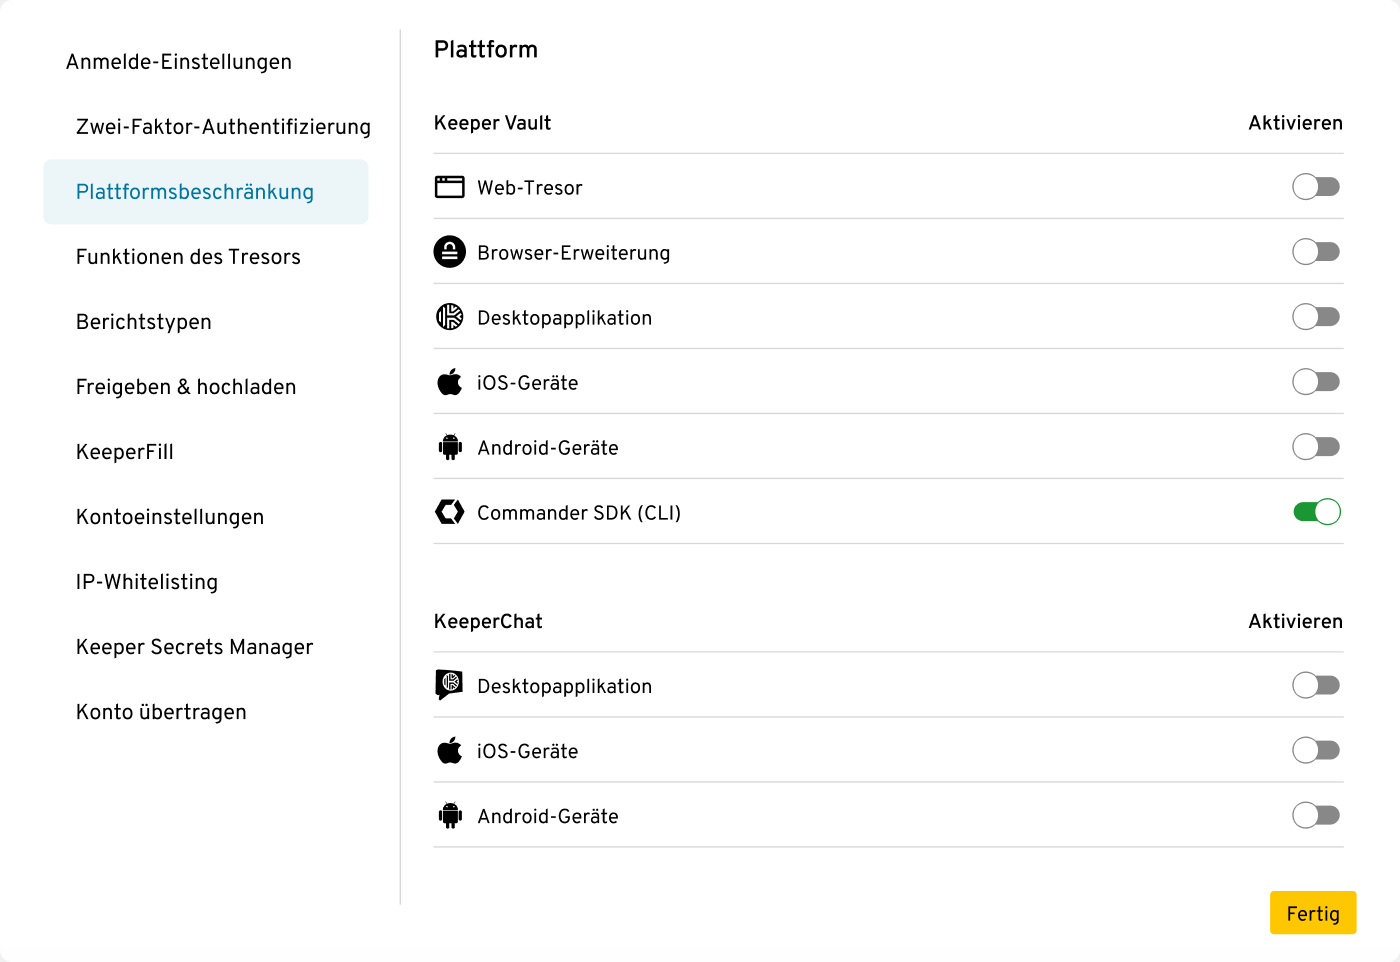Open Anmelde-Einstellungen in the sidebar
The width and height of the screenshot is (1400, 962).
[x=179, y=62]
